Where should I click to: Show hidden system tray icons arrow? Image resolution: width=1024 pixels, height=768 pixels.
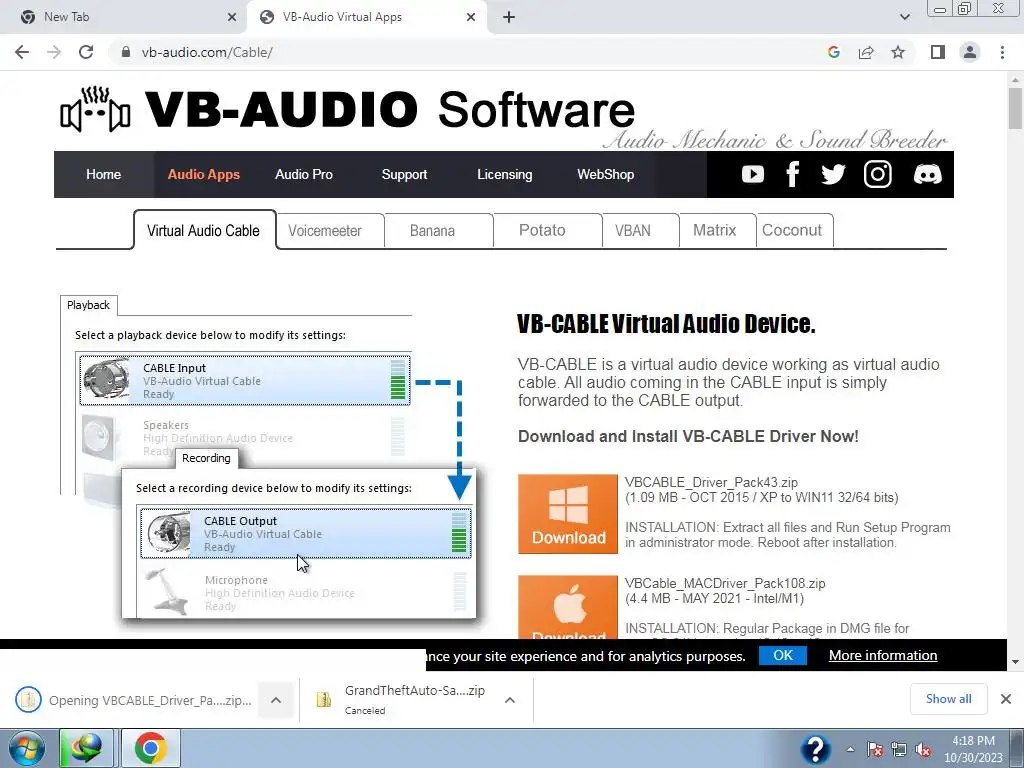(x=850, y=749)
